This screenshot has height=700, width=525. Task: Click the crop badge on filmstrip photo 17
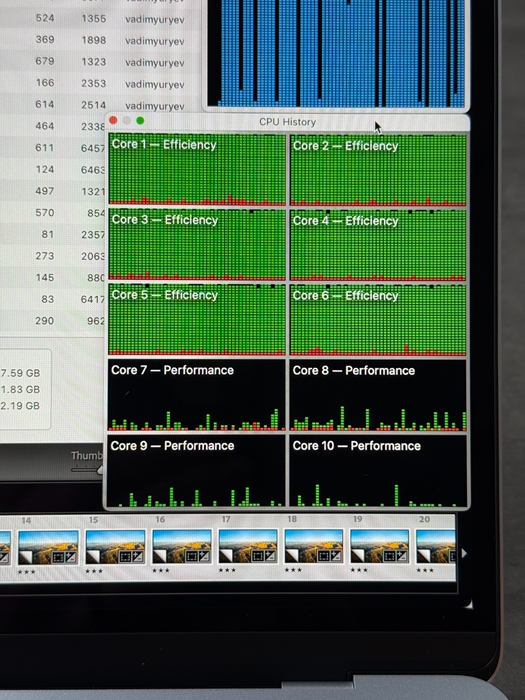[x=258, y=556]
